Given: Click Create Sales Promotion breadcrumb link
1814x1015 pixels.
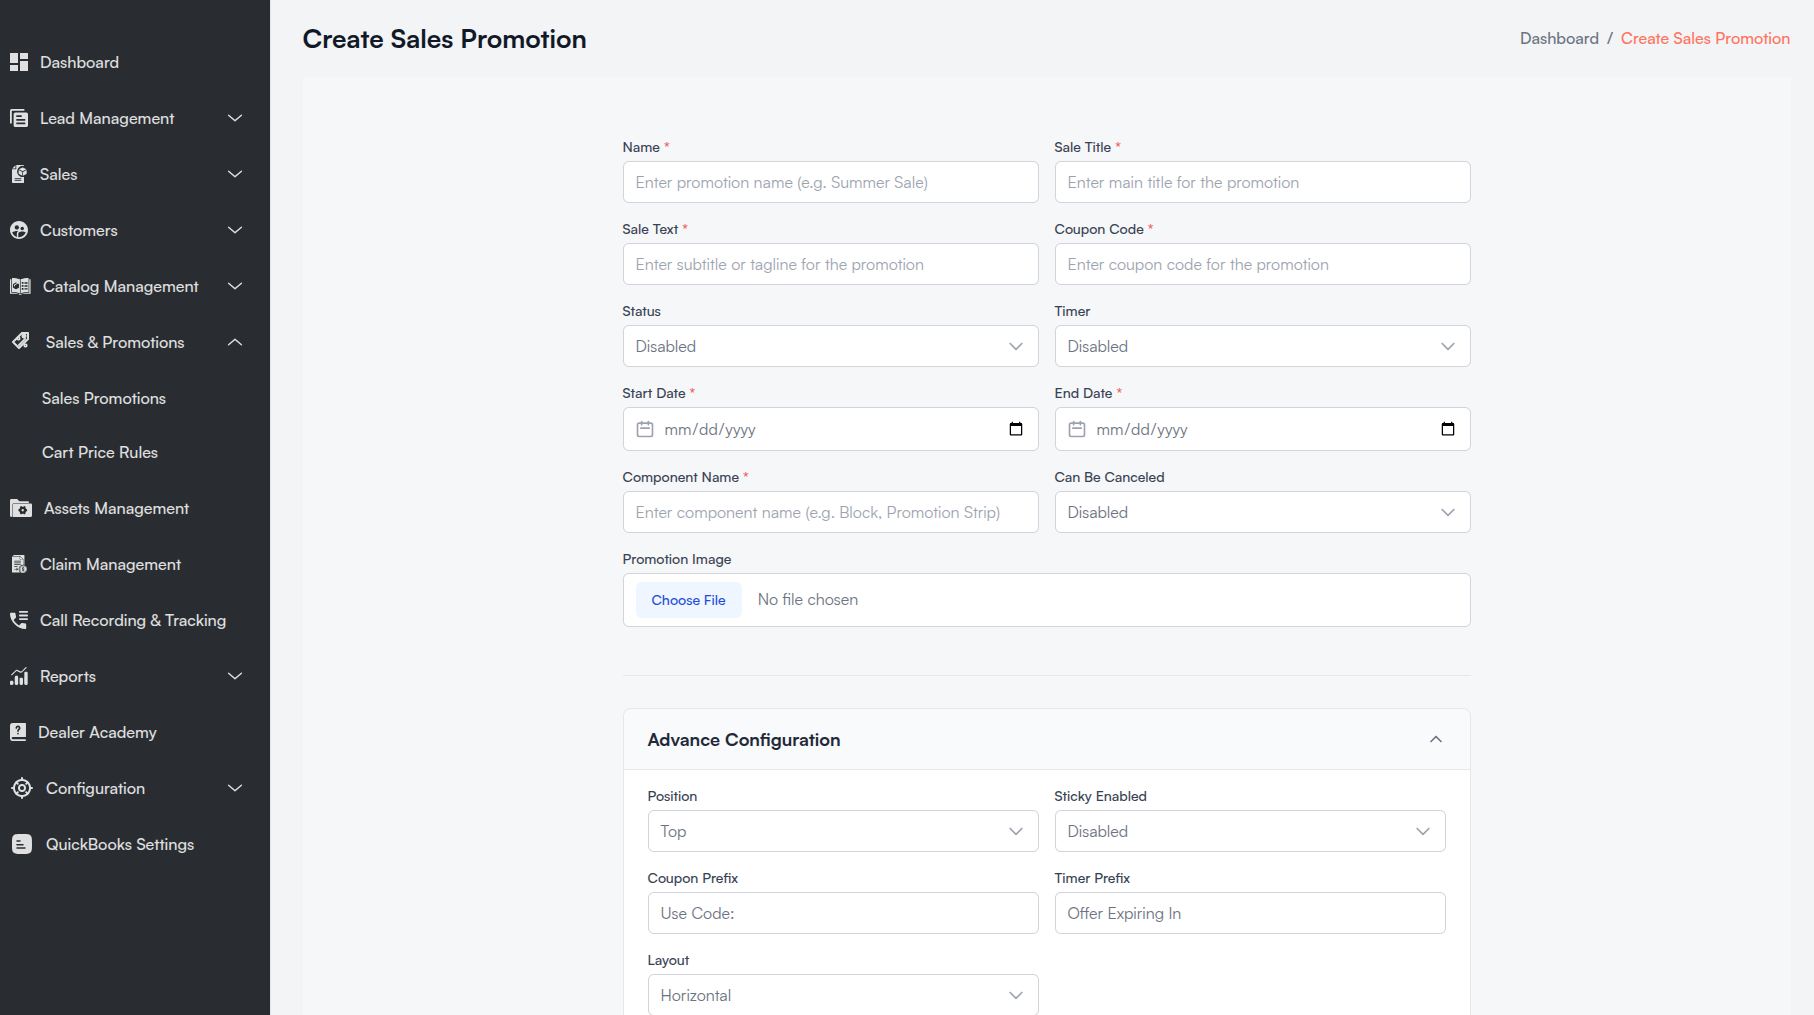Looking at the screenshot, I should (x=1705, y=38).
